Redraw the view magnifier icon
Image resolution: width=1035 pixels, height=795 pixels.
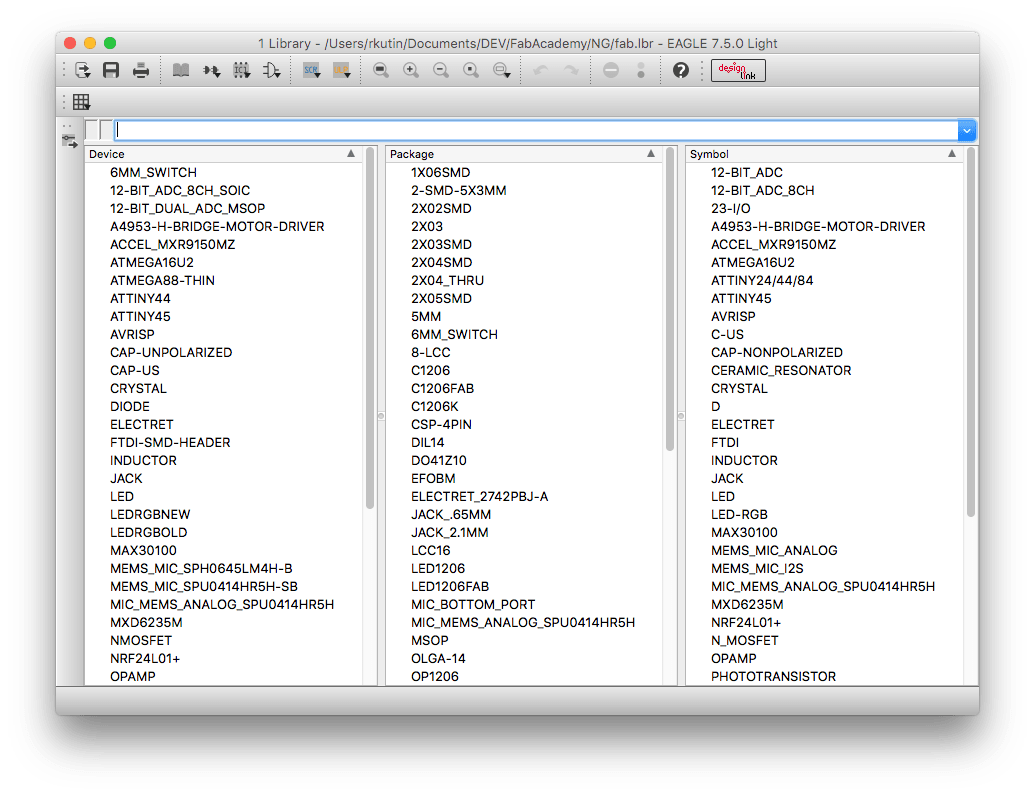tap(471, 70)
